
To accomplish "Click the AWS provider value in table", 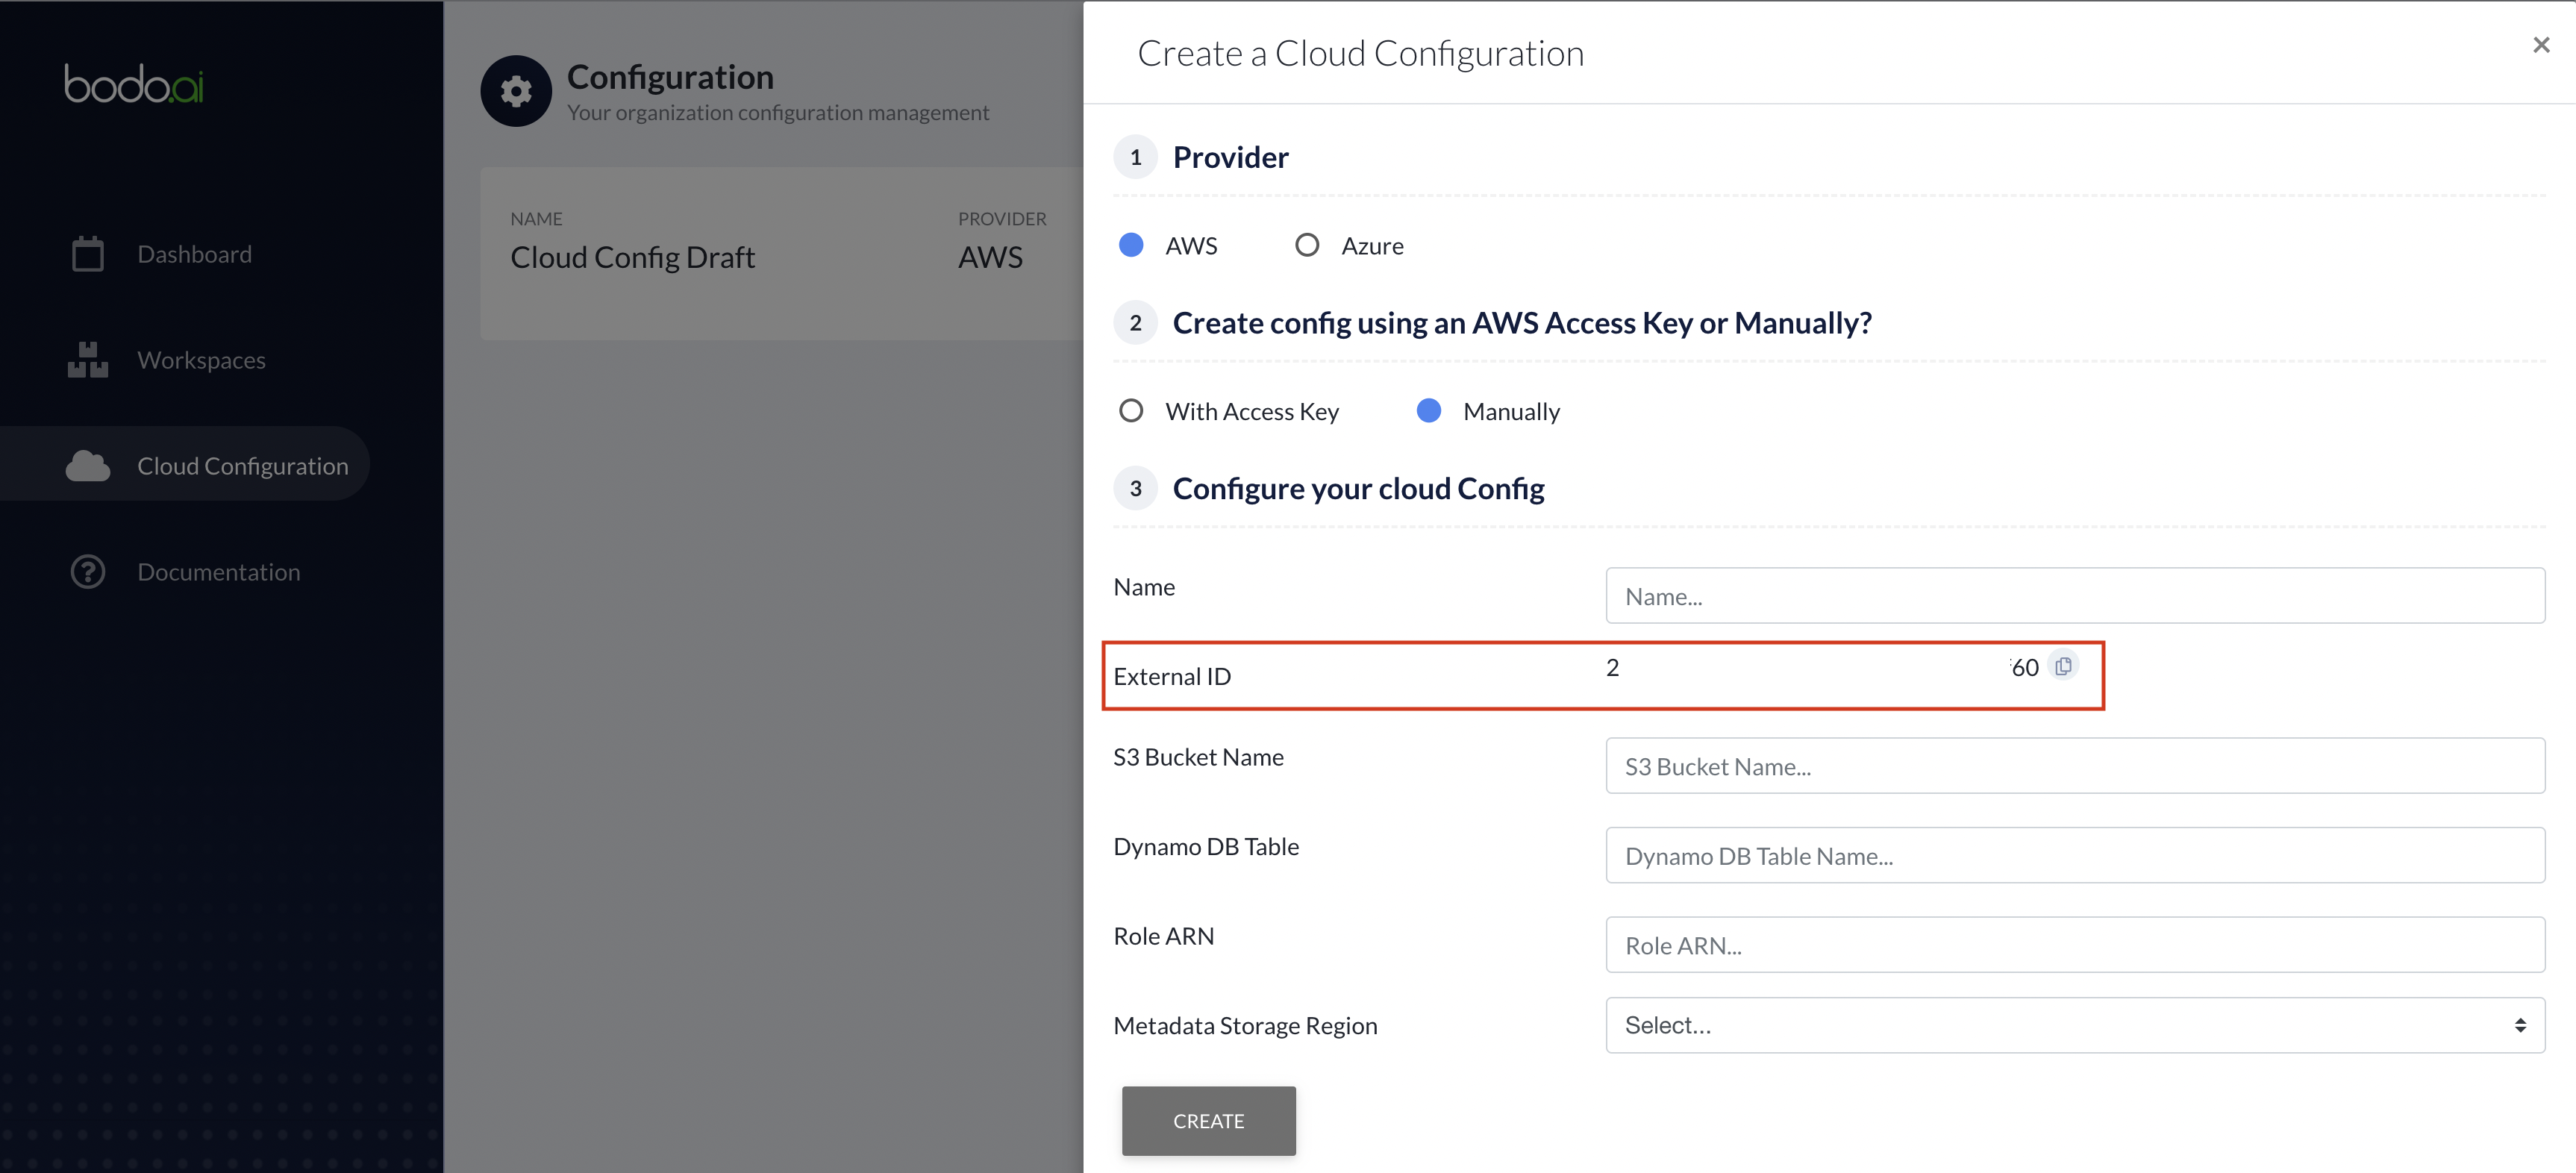I will [991, 257].
